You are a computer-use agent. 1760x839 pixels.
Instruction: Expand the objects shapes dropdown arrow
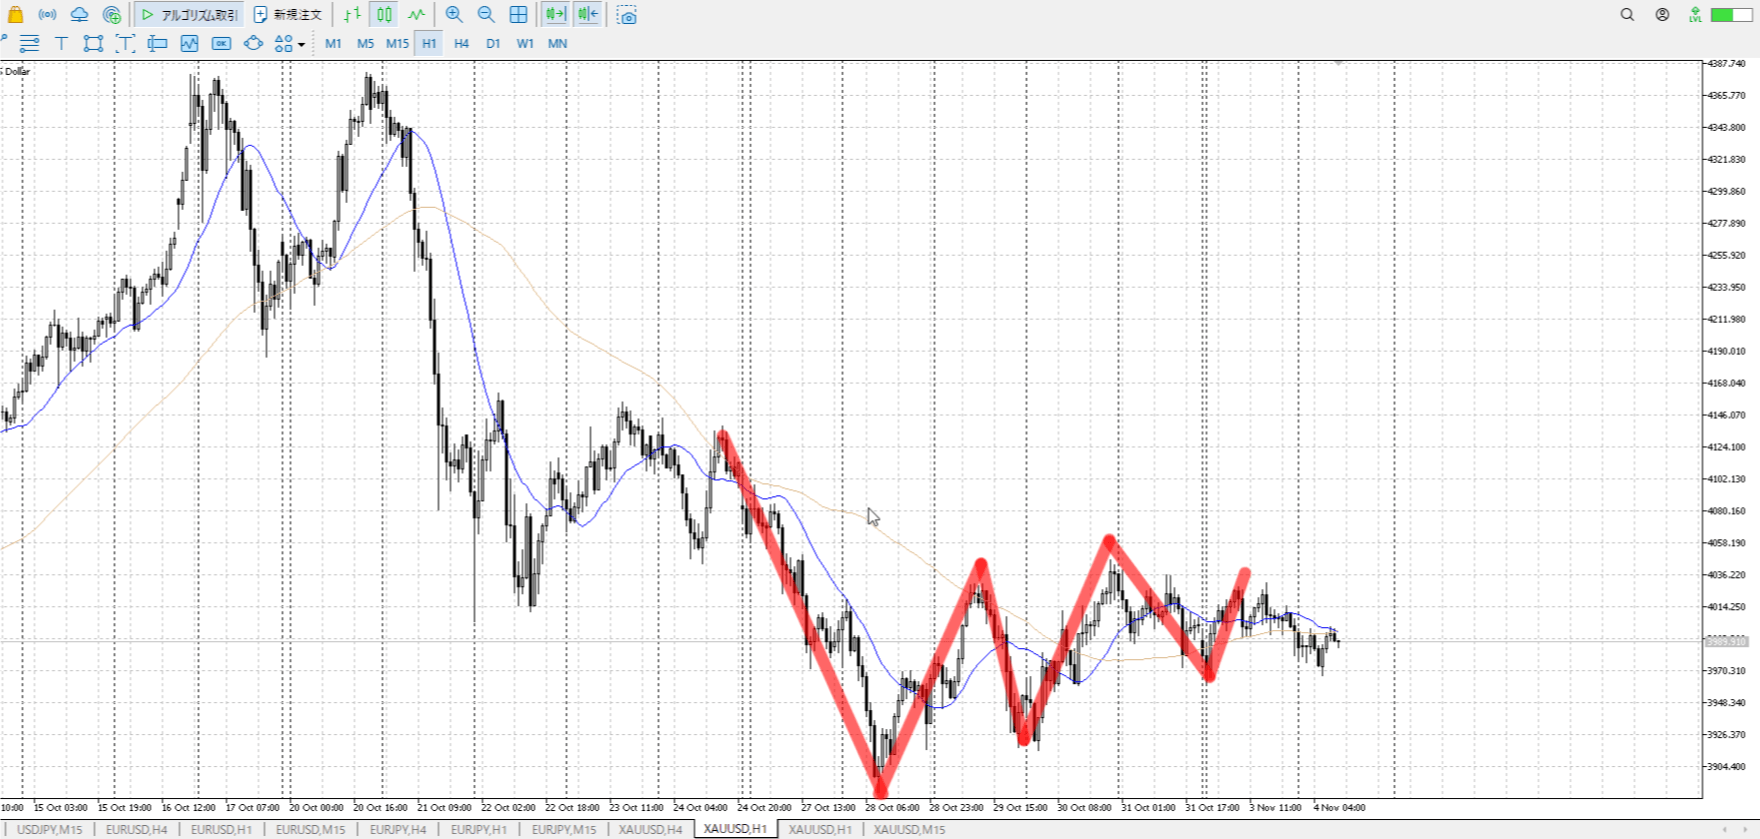click(x=301, y=44)
